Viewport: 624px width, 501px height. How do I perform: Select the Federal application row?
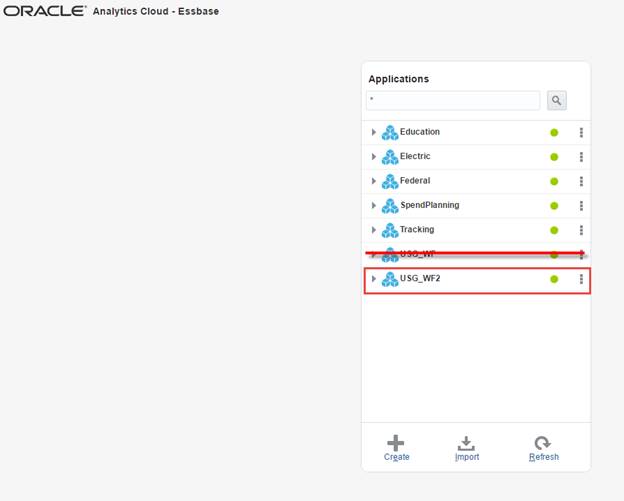pyautogui.click(x=415, y=181)
